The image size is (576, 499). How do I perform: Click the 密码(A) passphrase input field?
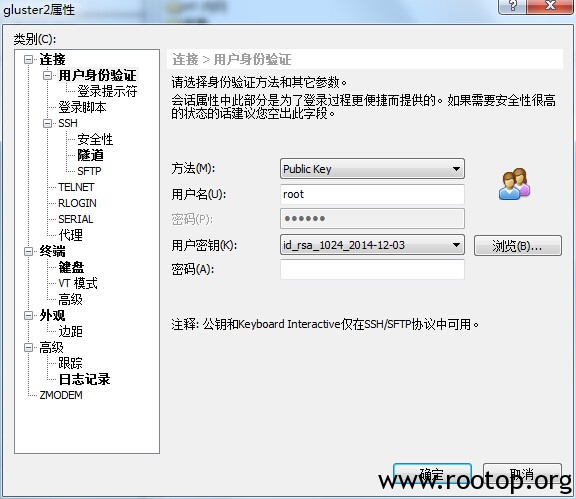point(372,270)
